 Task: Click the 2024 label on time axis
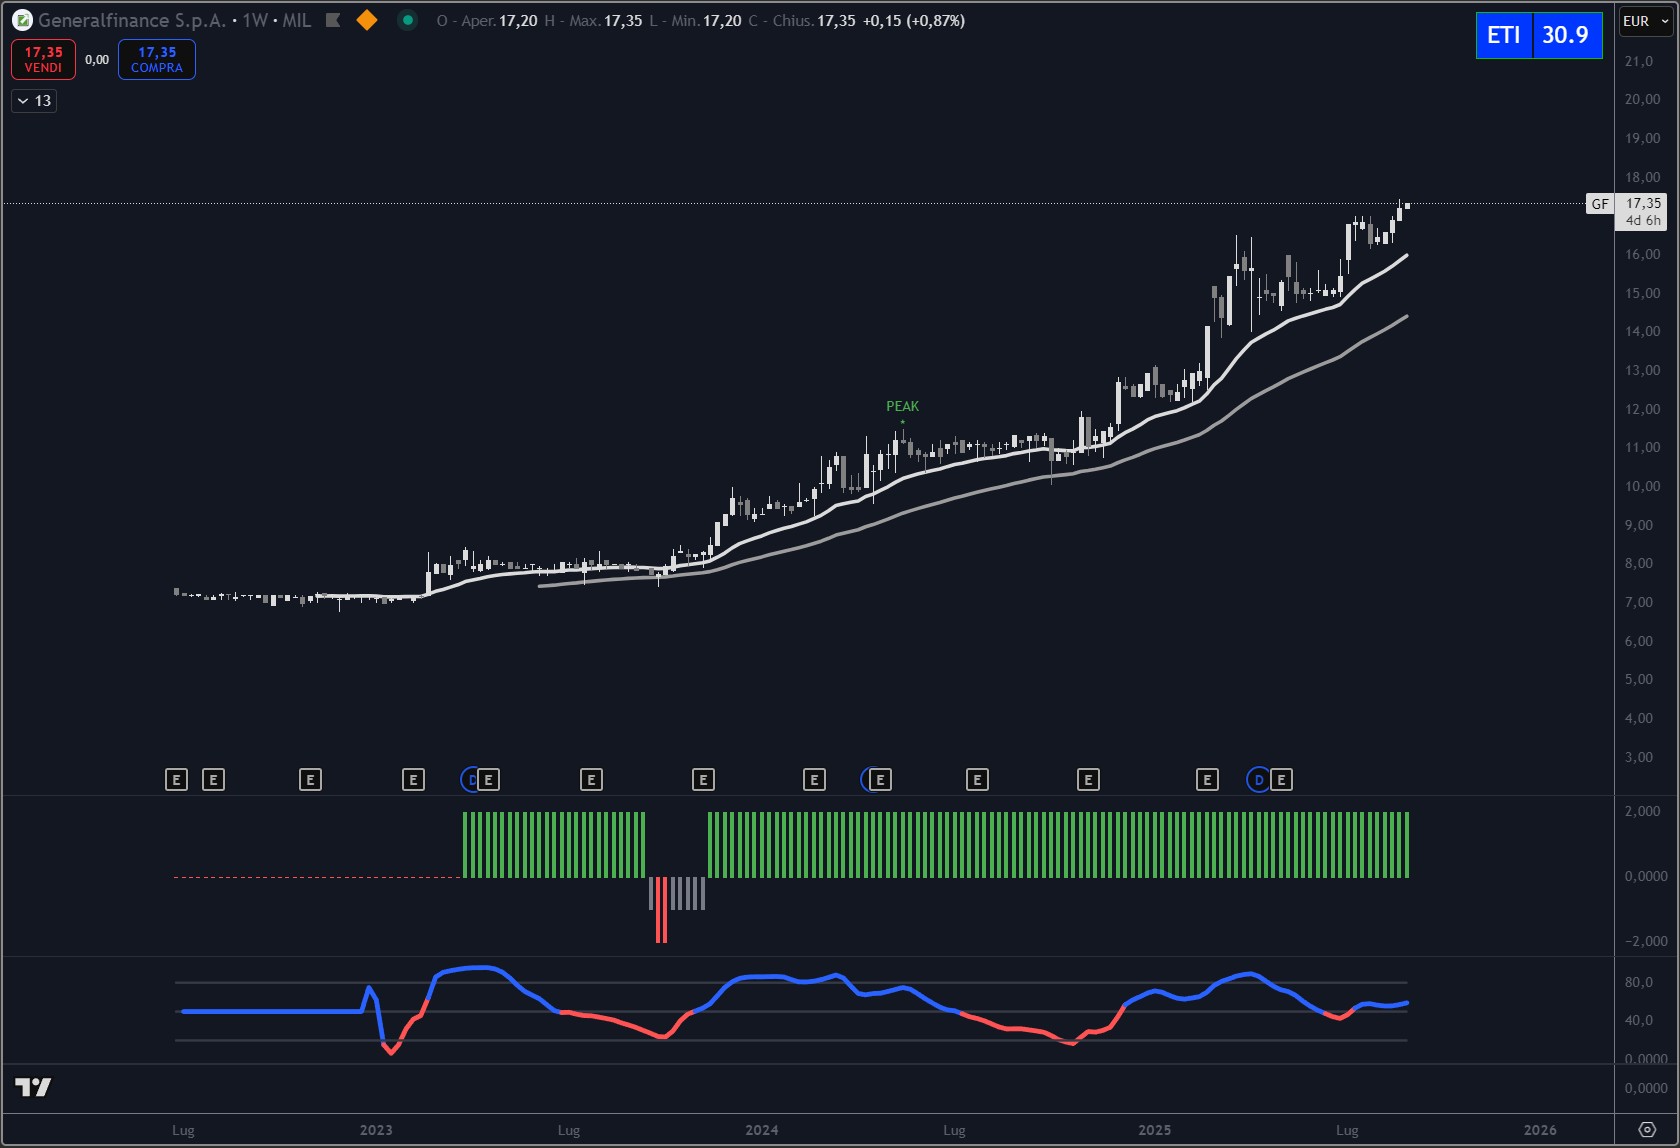tap(761, 1130)
